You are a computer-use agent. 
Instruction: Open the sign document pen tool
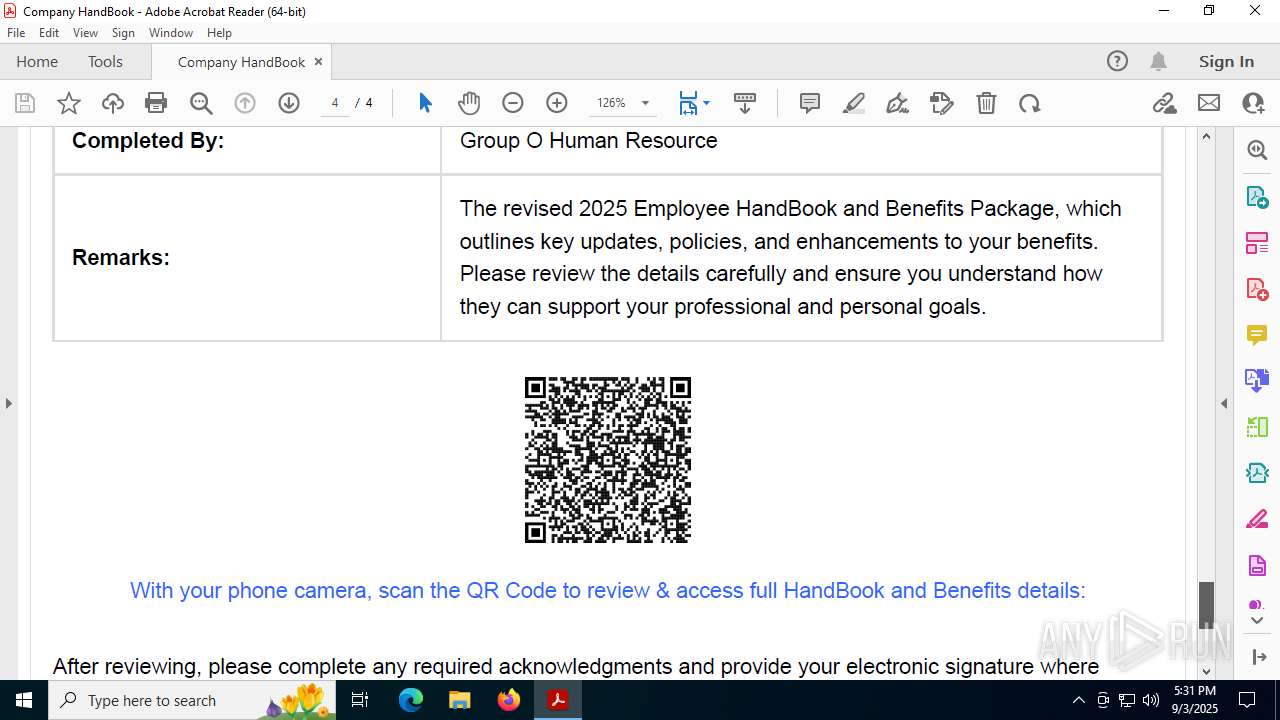[x=898, y=103]
